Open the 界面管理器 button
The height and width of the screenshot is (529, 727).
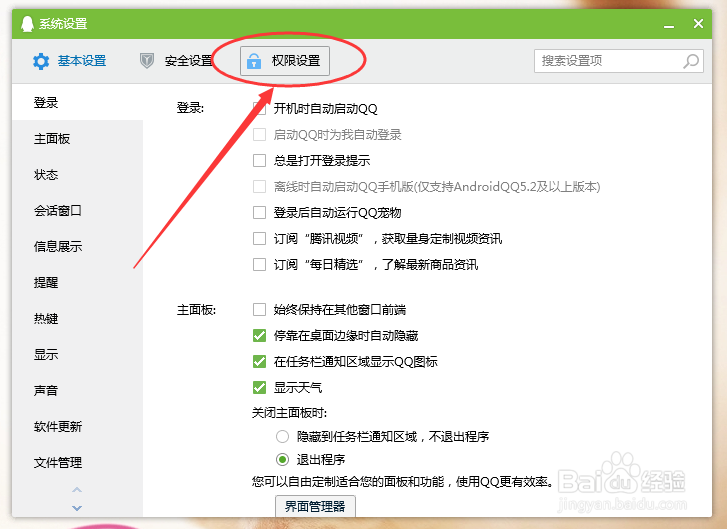315,506
